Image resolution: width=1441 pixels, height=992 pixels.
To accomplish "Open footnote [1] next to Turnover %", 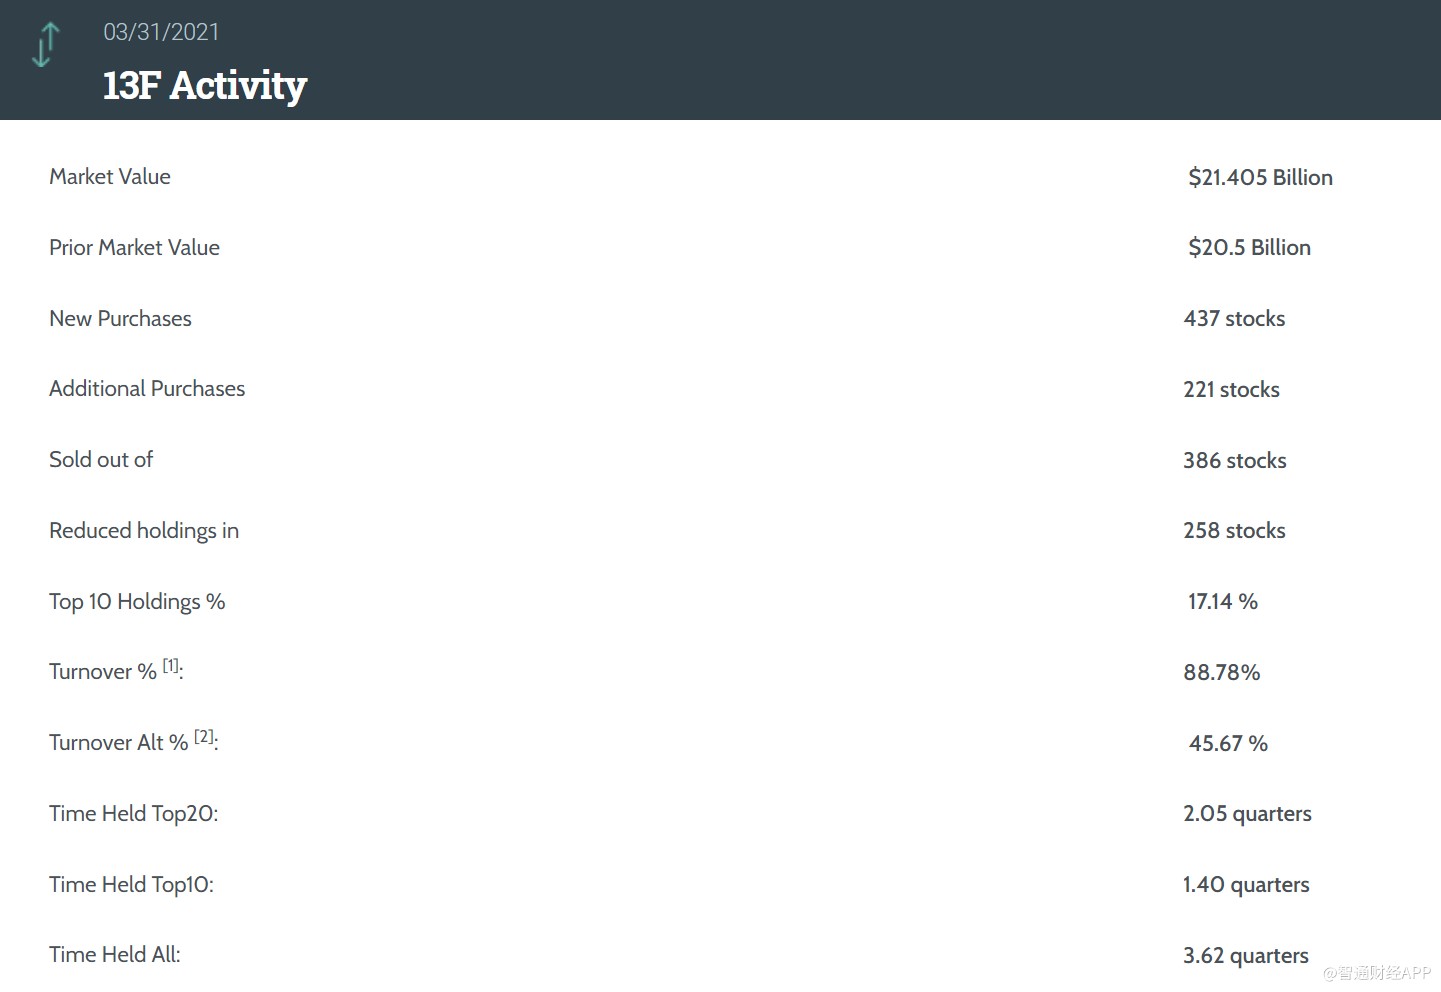I will click(171, 665).
